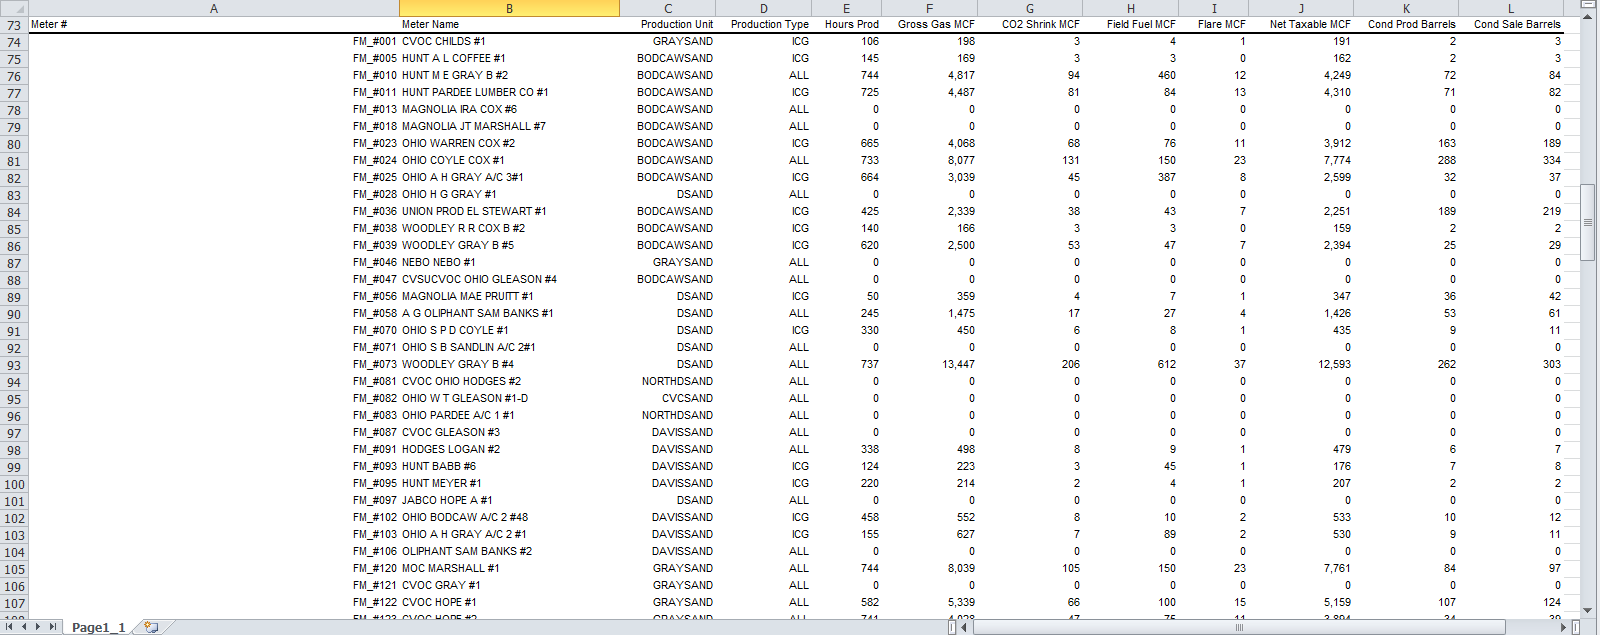Click the cell OHIO COYLE COX #1
This screenshot has height=635, width=1600.
pyautogui.click(x=453, y=160)
